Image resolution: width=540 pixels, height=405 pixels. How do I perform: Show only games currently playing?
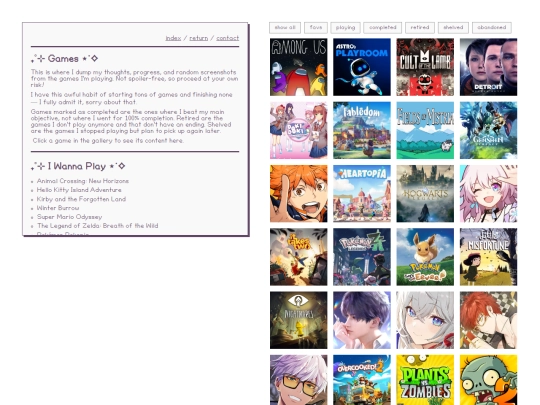click(345, 28)
